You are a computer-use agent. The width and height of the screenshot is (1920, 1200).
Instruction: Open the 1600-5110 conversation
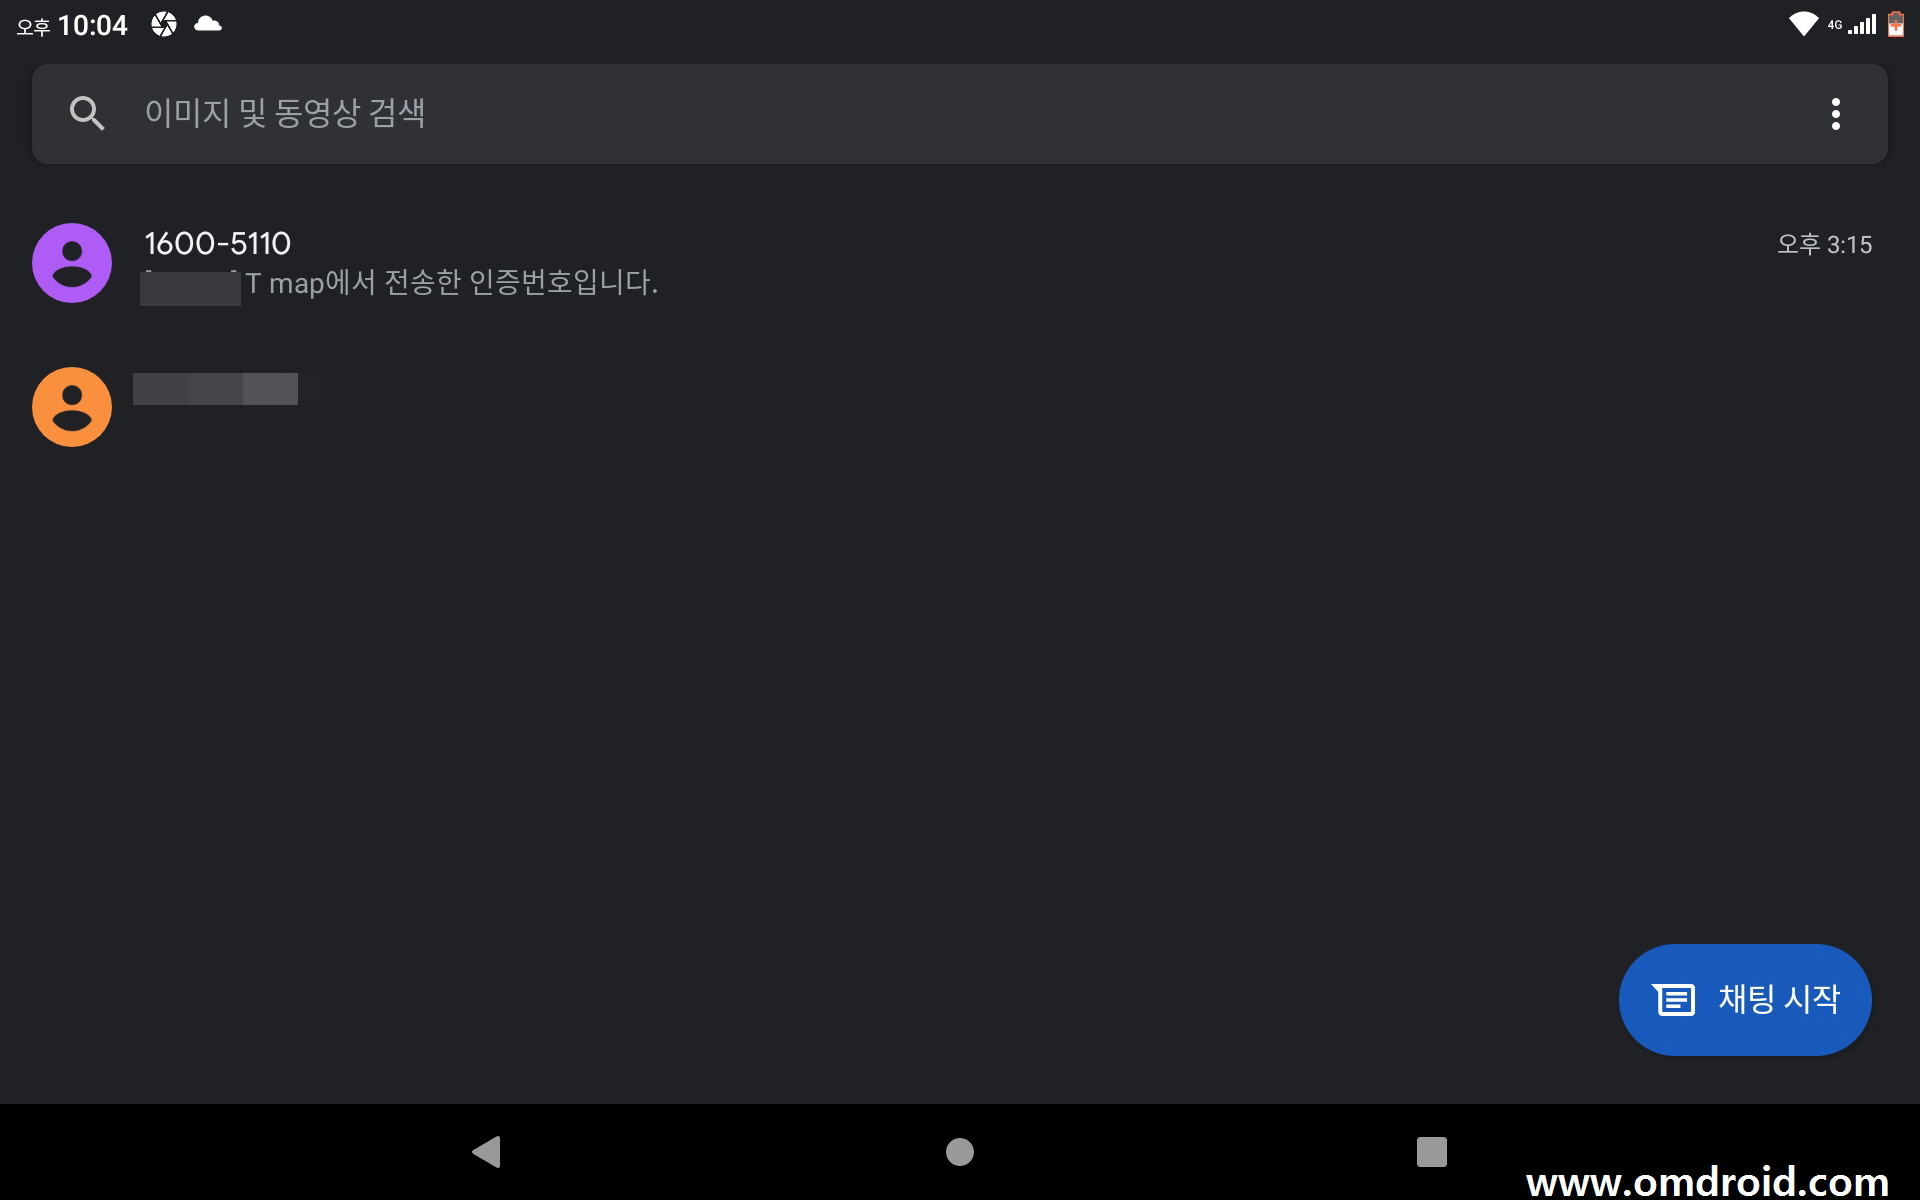click(x=960, y=263)
